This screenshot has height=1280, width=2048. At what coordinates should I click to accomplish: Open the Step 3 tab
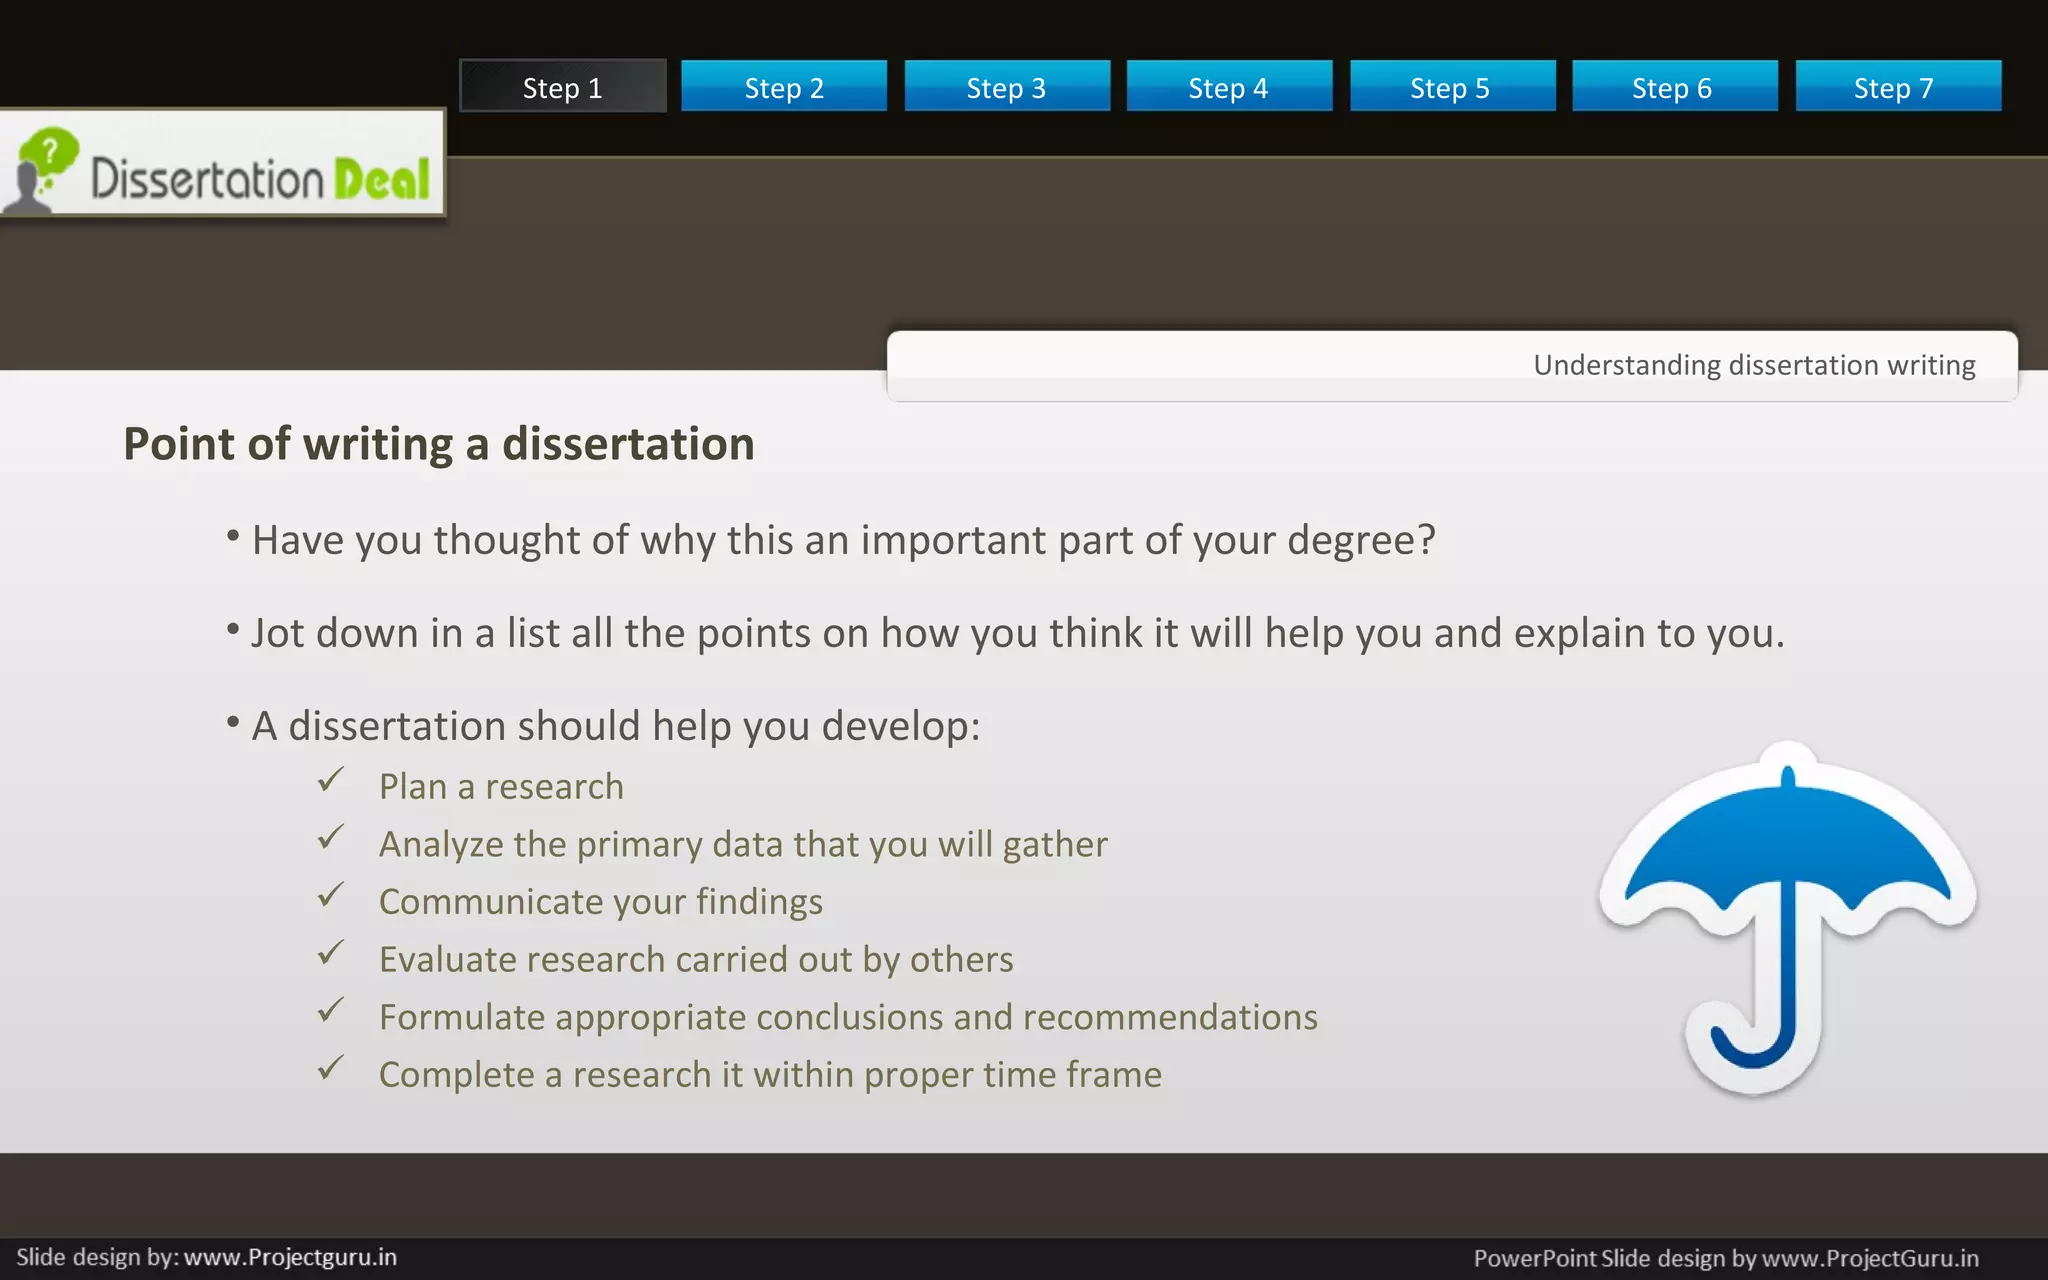(x=1006, y=87)
